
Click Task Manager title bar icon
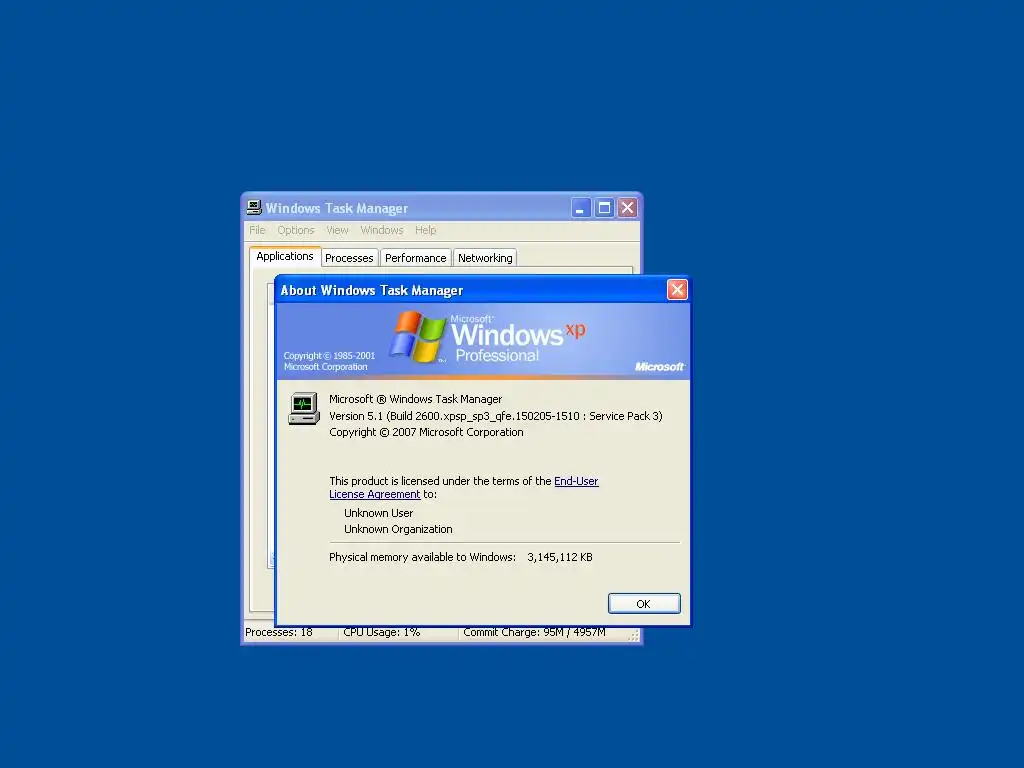click(254, 208)
